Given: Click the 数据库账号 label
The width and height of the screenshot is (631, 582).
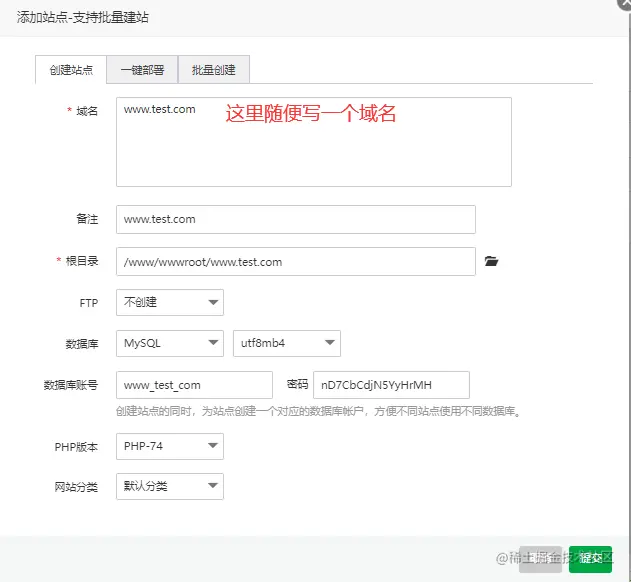Looking at the screenshot, I should pyautogui.click(x=71, y=385).
